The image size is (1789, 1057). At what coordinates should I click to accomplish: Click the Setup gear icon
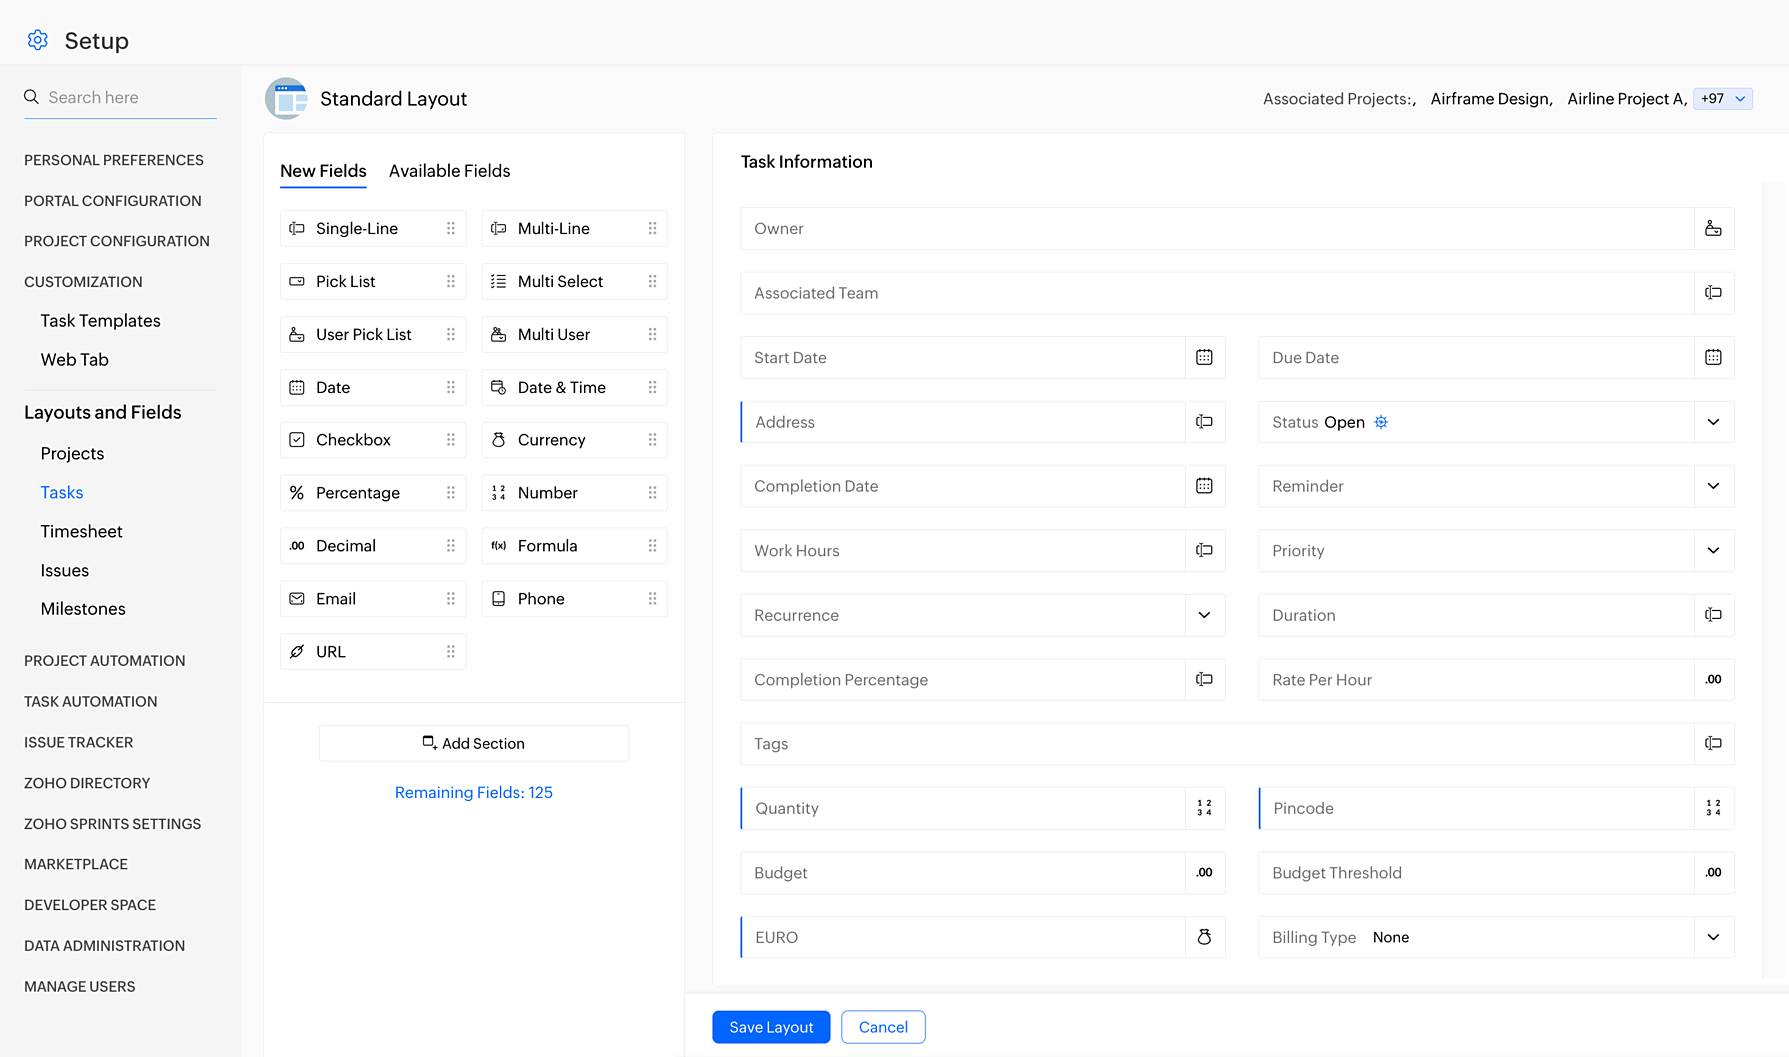[38, 40]
